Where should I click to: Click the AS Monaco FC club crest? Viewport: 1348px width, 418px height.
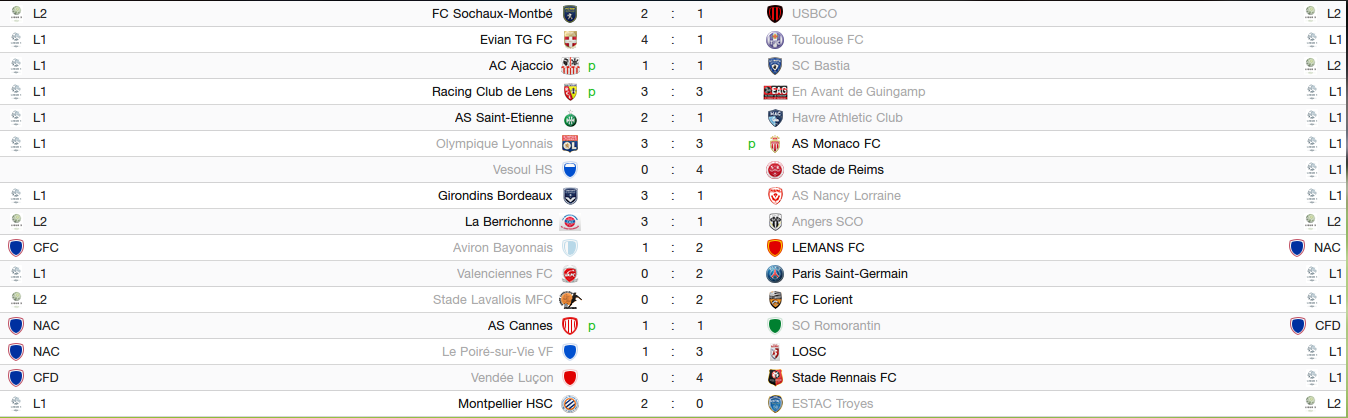coord(774,144)
